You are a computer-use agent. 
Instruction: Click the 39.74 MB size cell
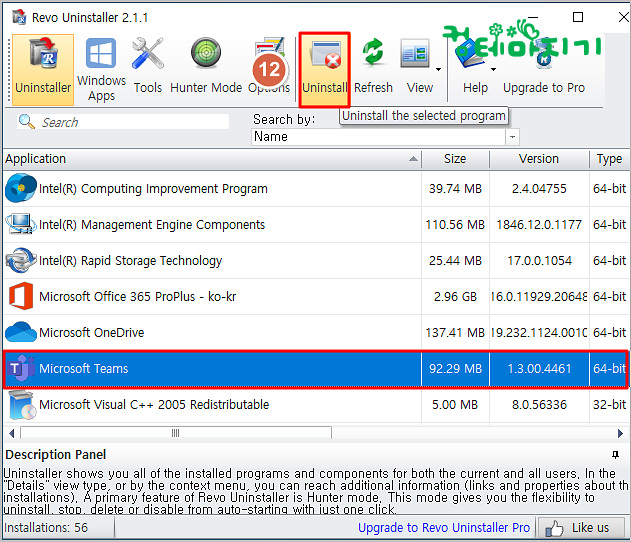point(455,189)
